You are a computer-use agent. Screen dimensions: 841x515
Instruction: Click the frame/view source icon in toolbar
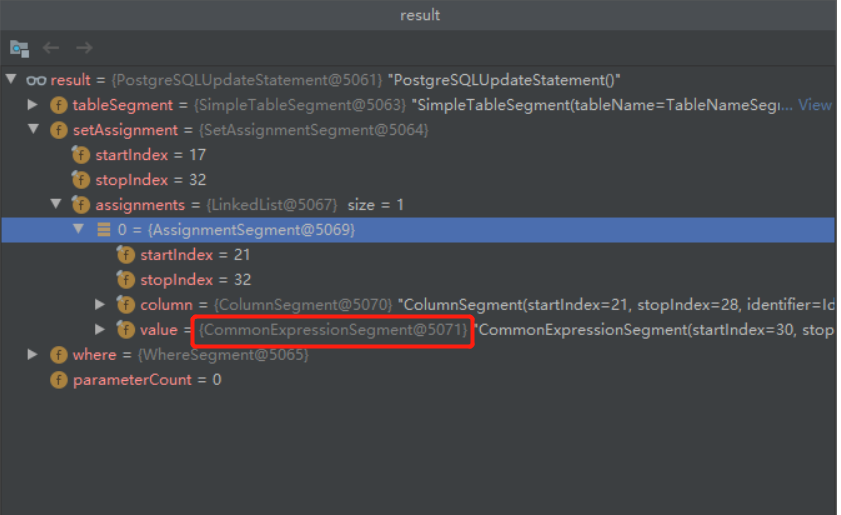click(x=19, y=49)
